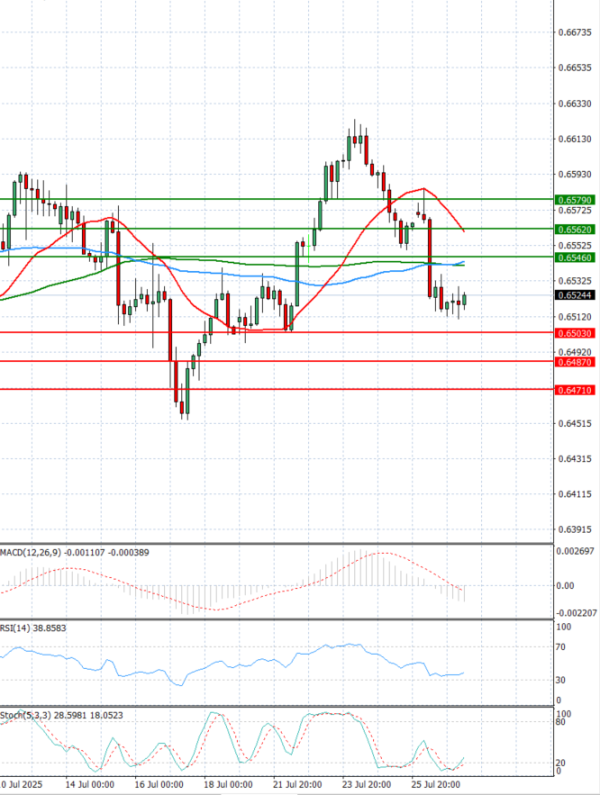
Task: Click the latest green candlestick on chart
Action: [x=465, y=300]
